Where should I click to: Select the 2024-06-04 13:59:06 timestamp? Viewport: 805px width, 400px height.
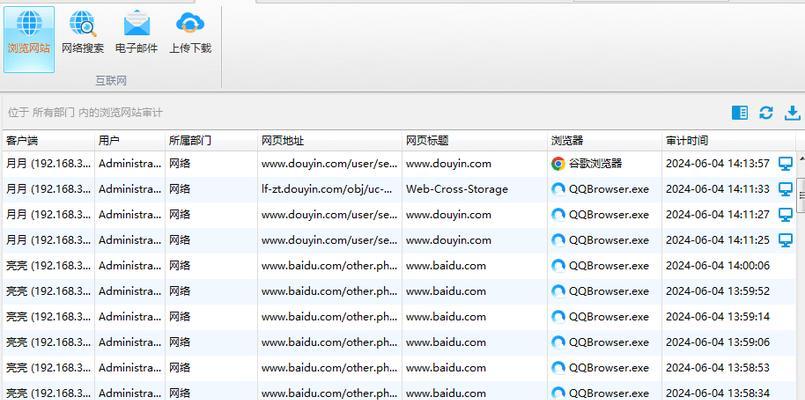(718, 342)
